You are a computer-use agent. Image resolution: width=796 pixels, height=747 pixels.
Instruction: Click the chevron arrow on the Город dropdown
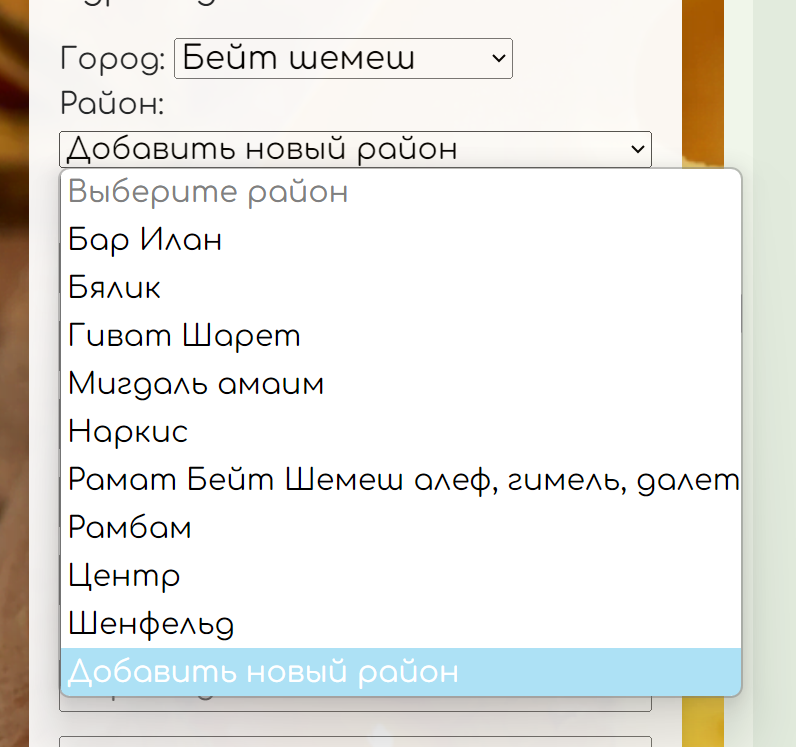[498, 59]
